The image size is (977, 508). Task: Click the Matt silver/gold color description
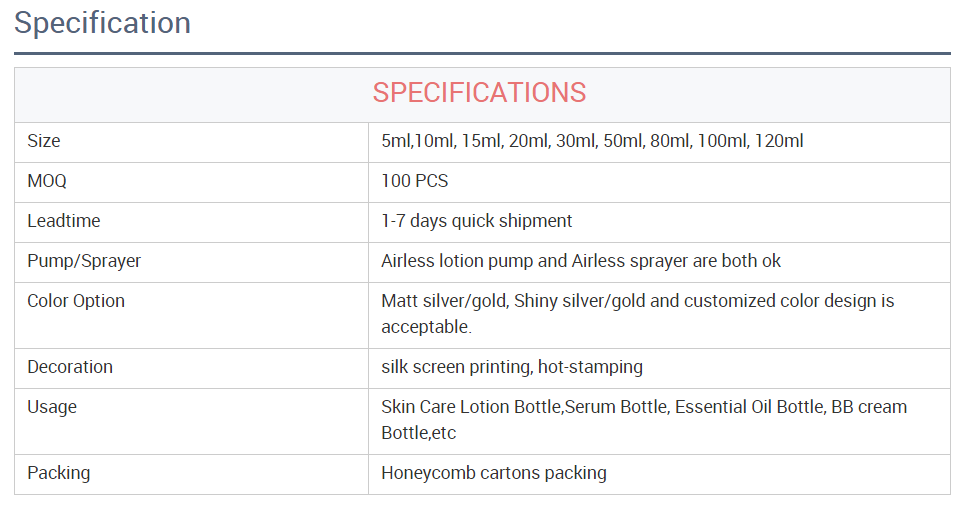point(637,314)
